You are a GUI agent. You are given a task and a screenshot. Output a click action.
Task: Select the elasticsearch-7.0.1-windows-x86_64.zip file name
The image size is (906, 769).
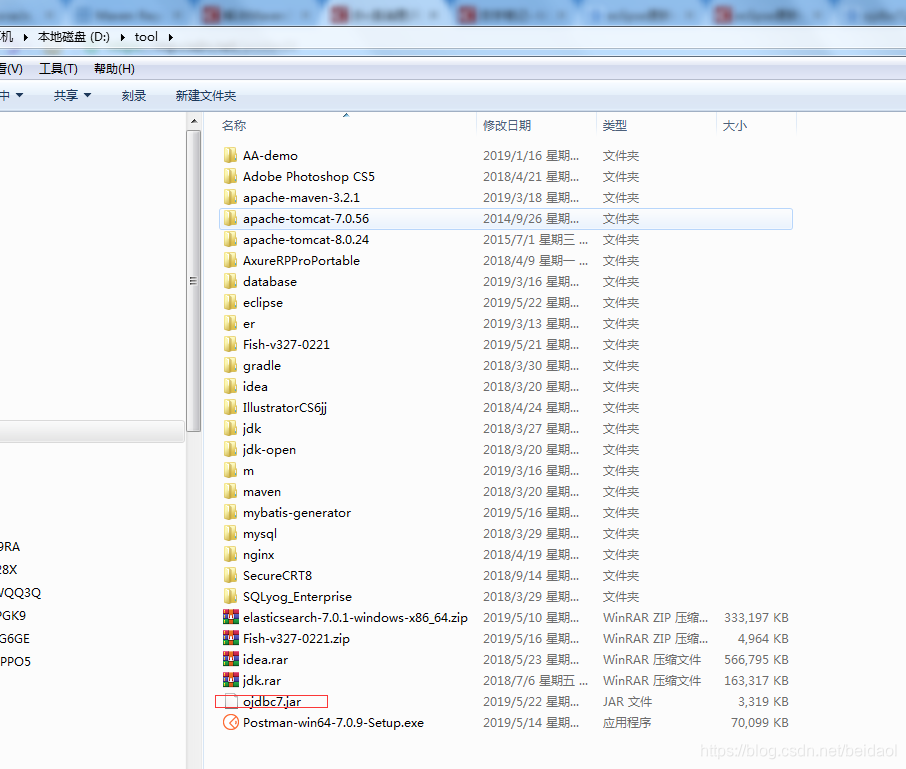pyautogui.click(x=355, y=618)
